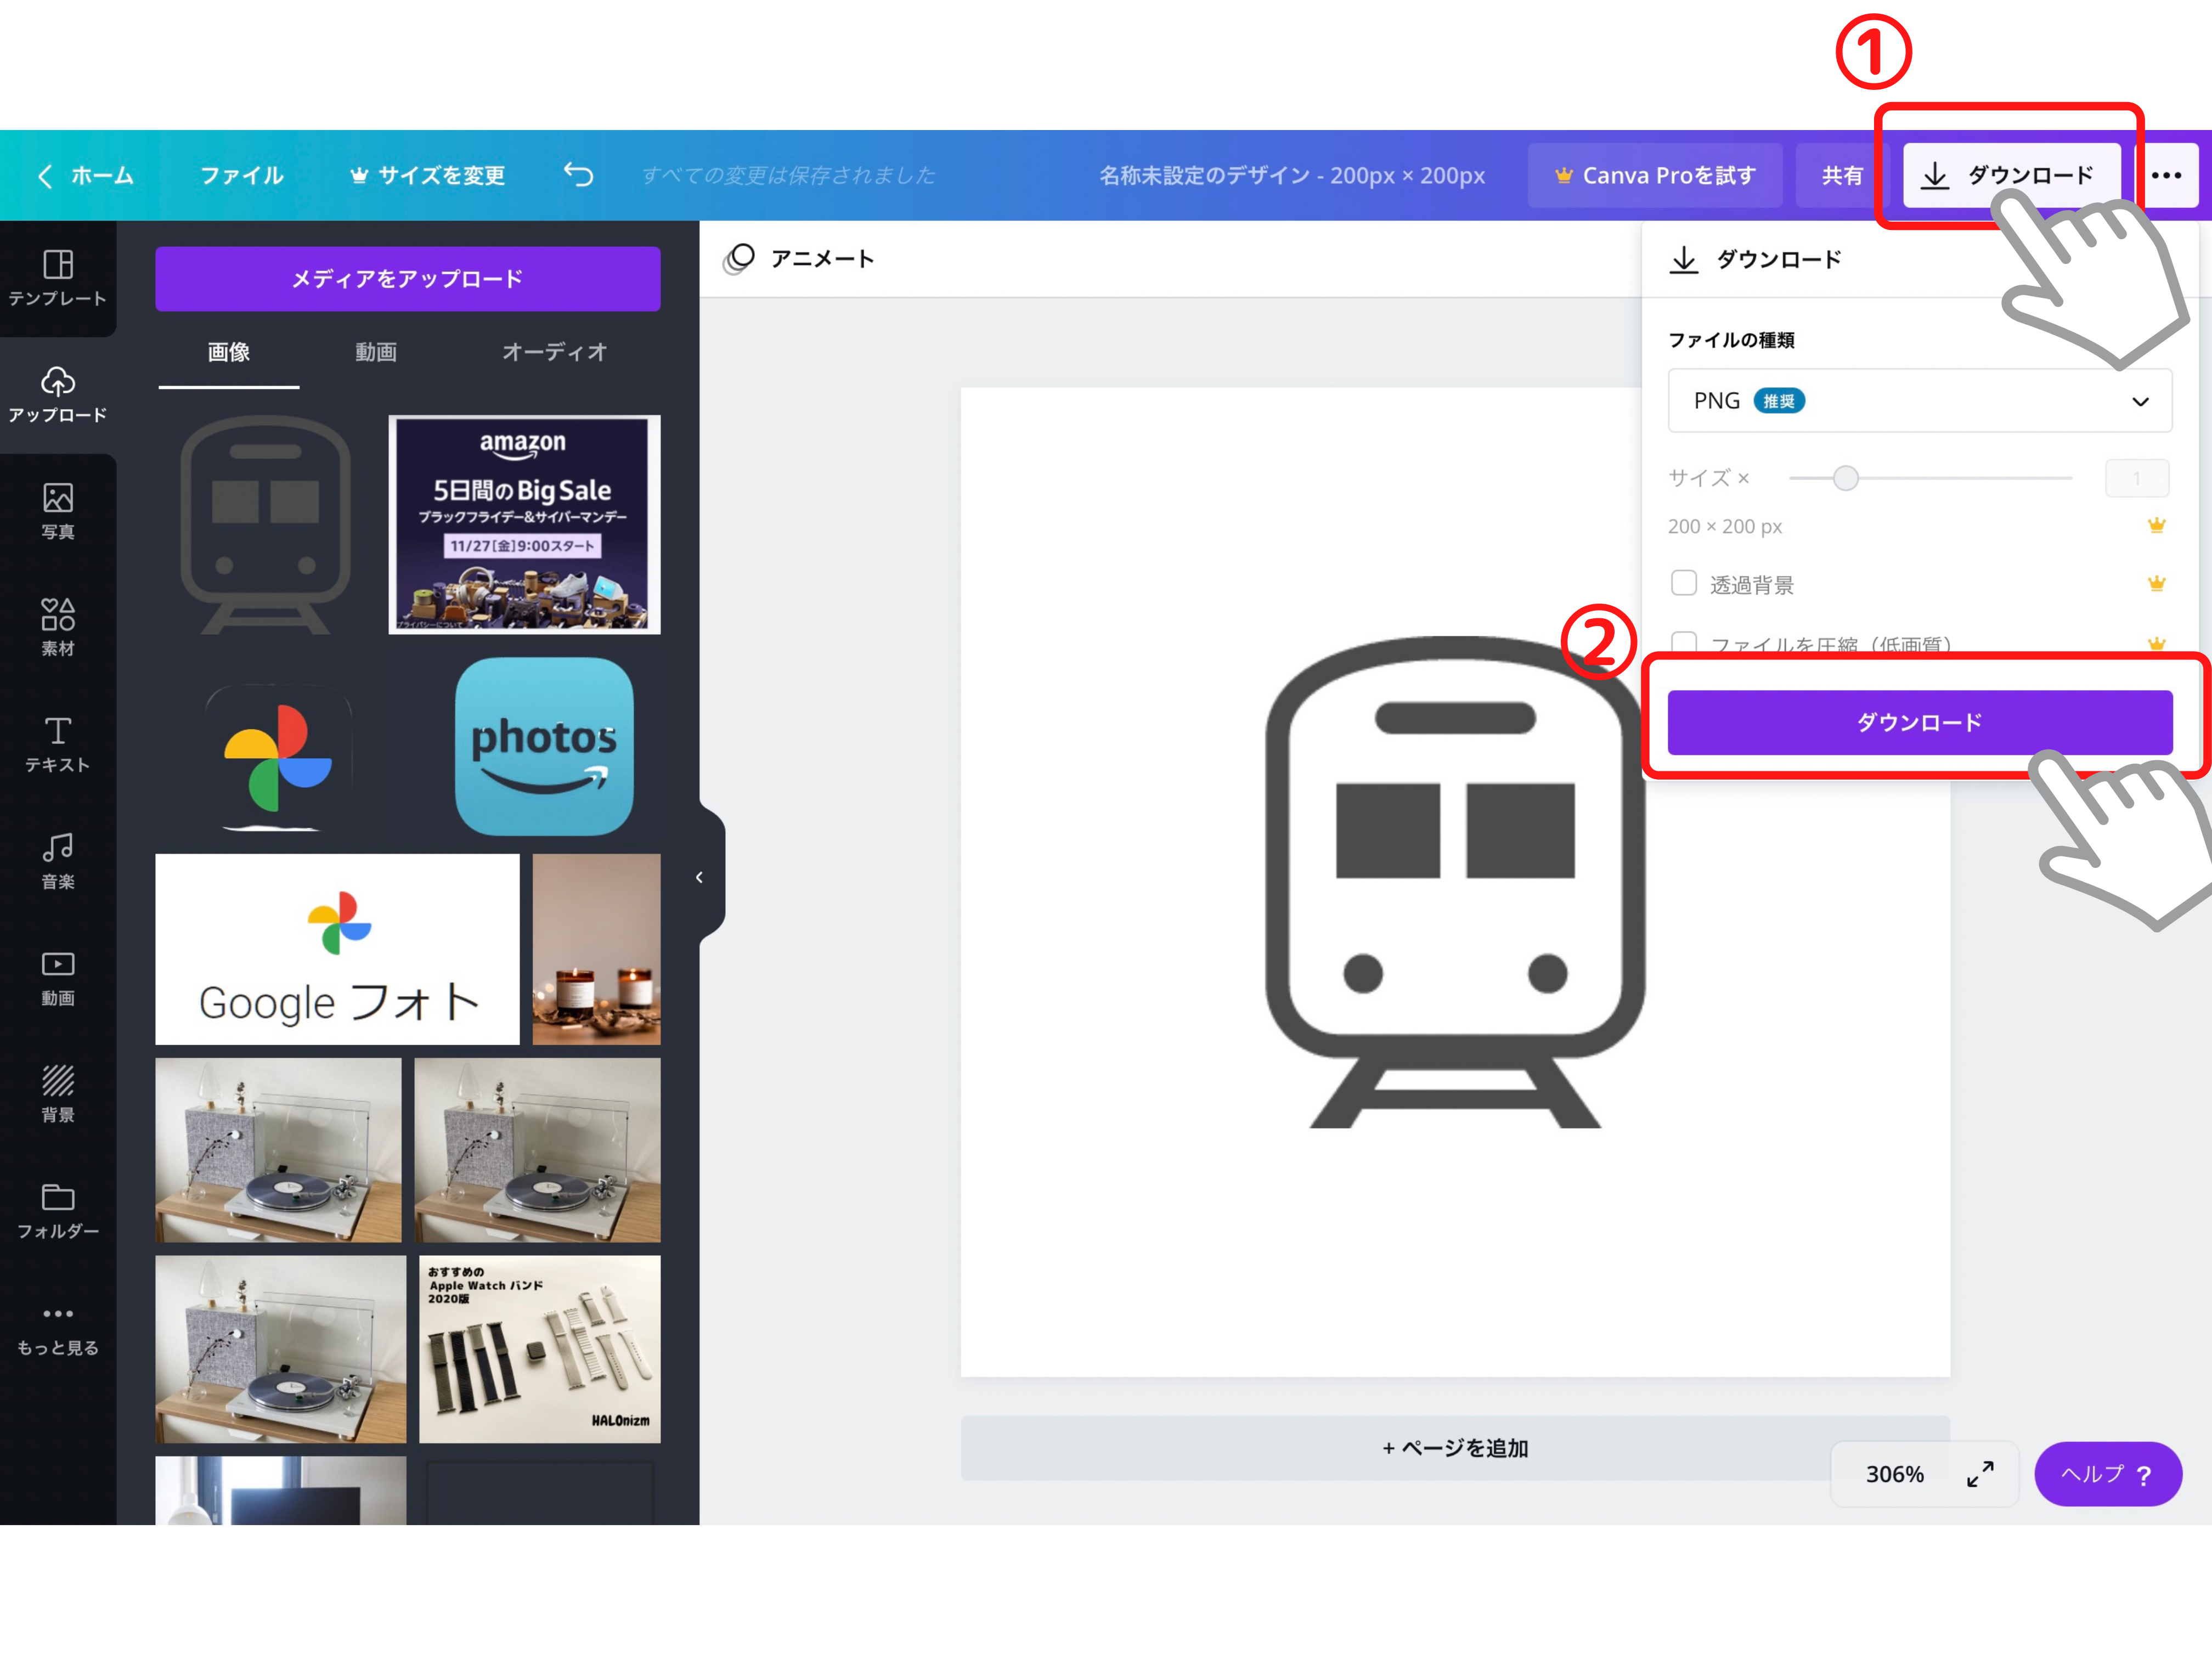Adjust the サイズ size slider handle

point(1846,478)
